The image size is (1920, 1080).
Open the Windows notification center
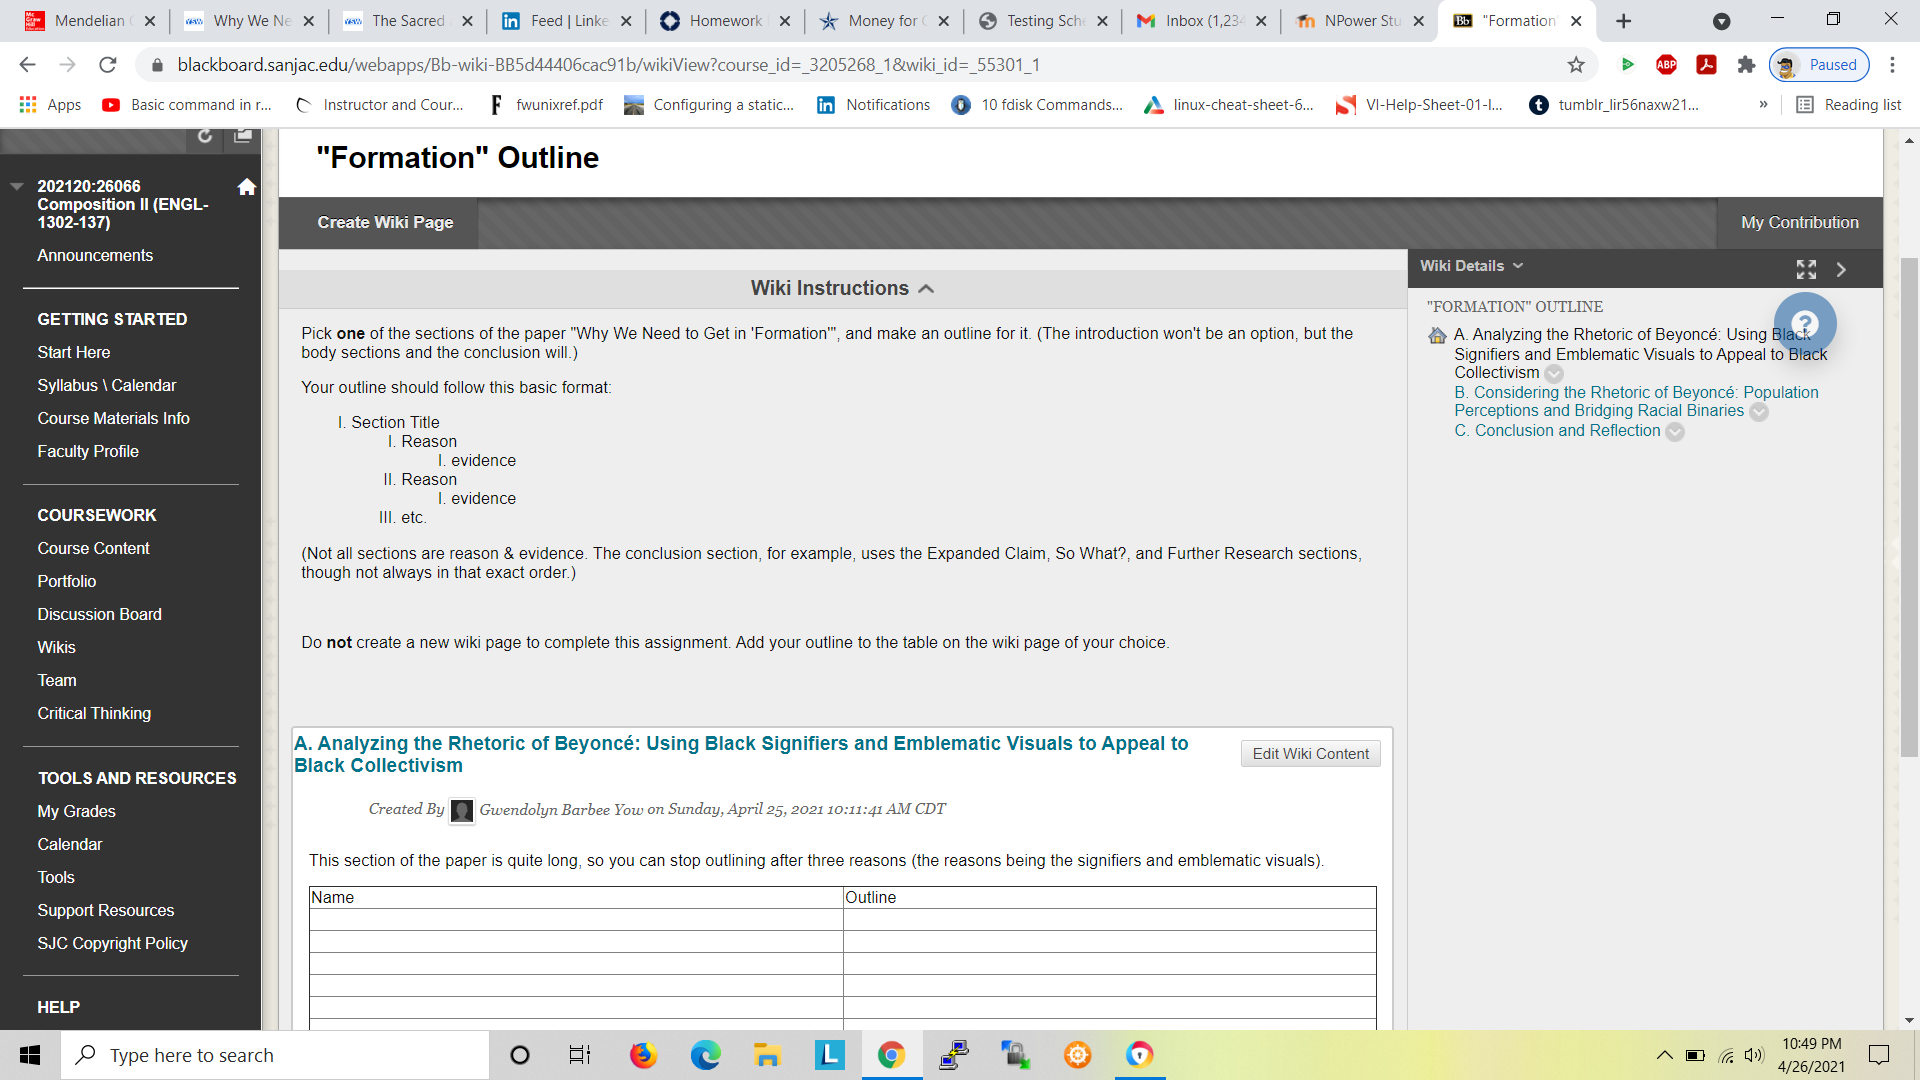[1879, 1055]
